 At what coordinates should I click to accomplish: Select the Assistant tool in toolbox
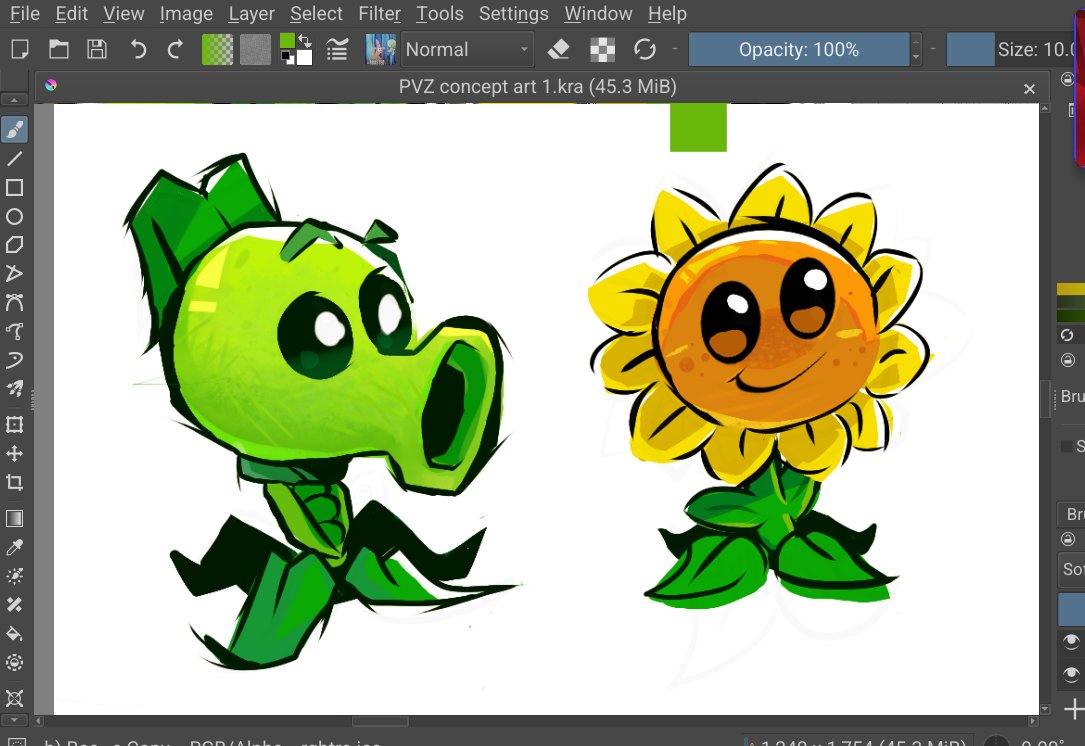coord(15,698)
